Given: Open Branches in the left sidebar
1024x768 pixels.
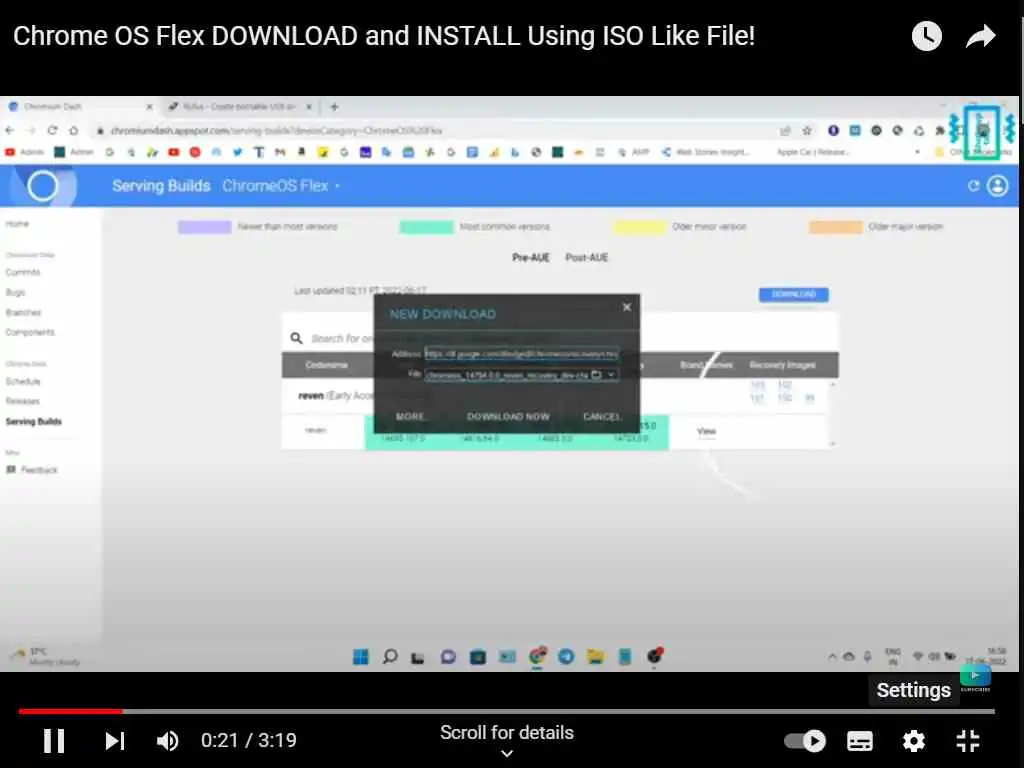Looking at the screenshot, I should [24, 313].
